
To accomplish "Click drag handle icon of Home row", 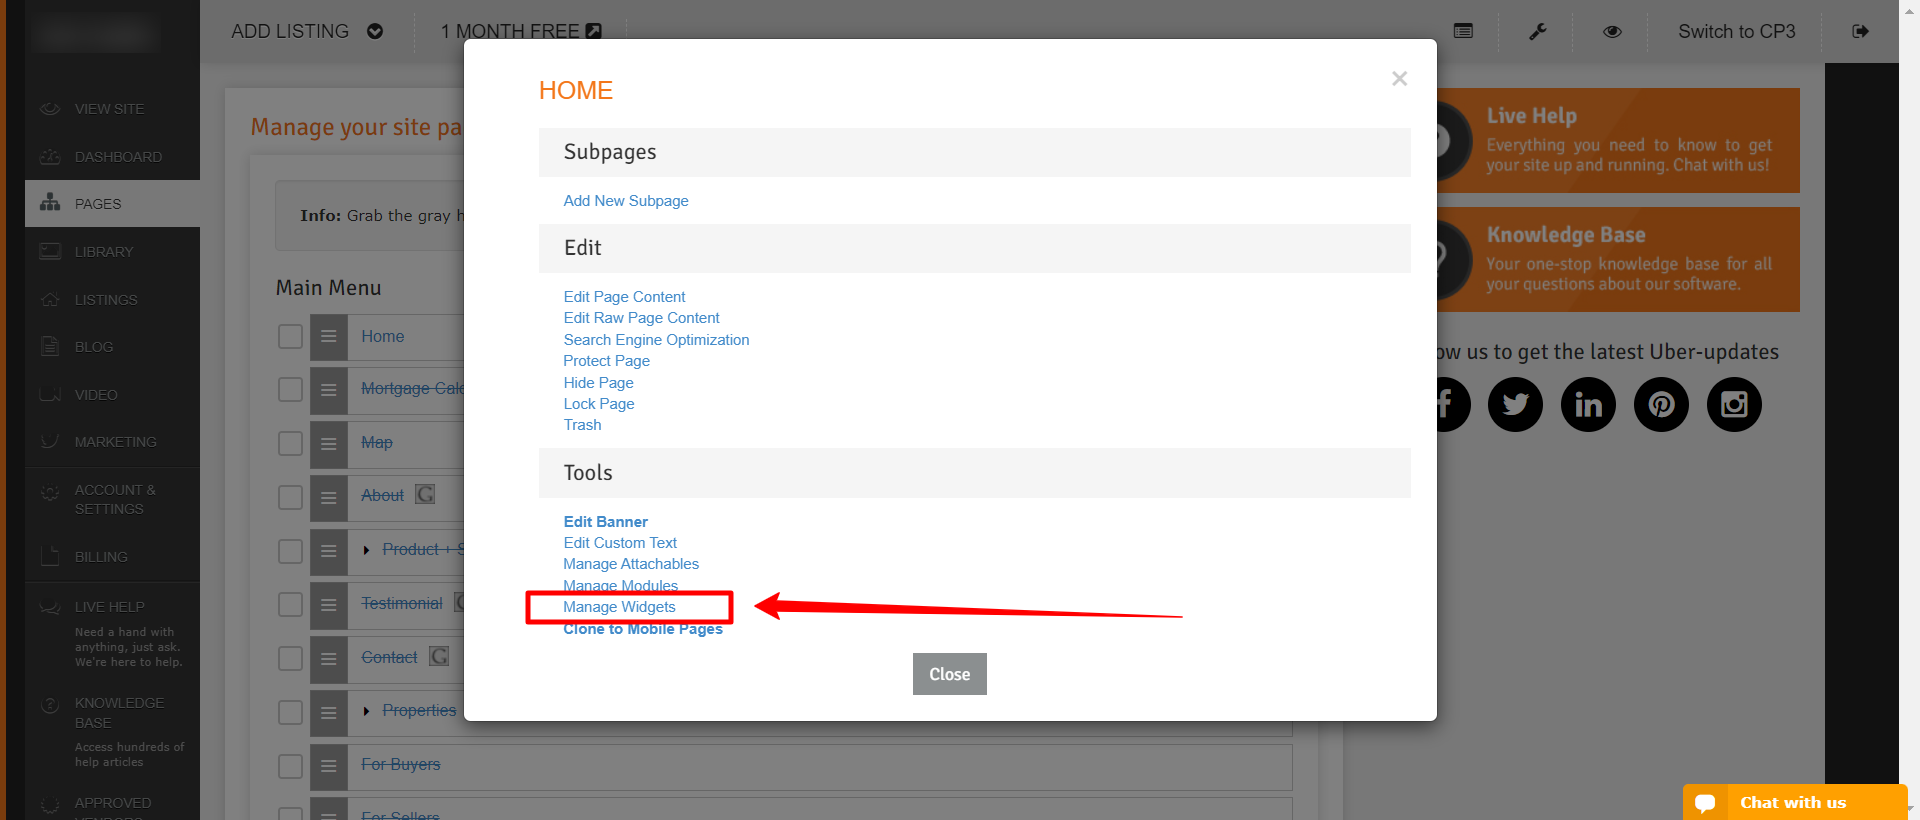I will pos(328,337).
